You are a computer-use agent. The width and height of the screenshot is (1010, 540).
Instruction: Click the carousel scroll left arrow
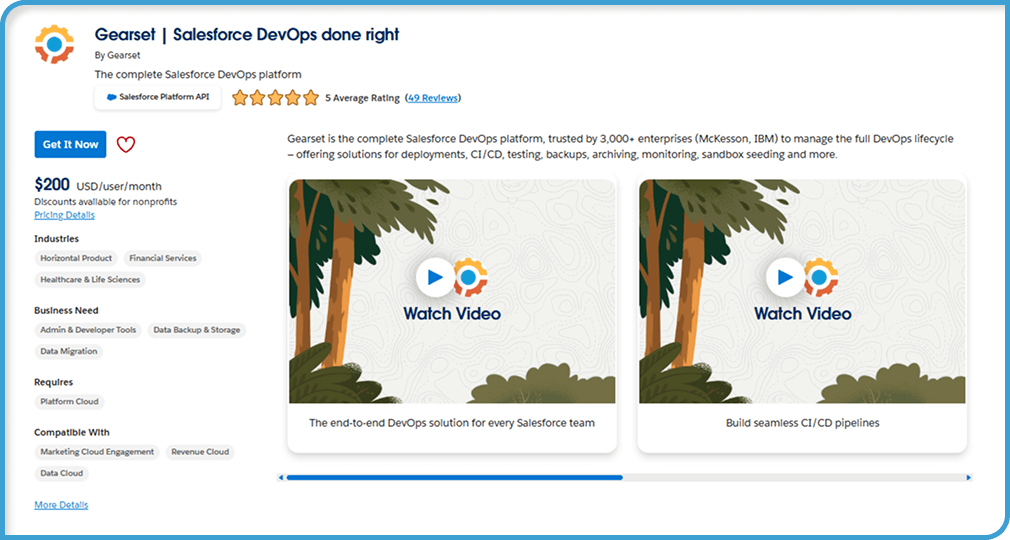[281, 478]
